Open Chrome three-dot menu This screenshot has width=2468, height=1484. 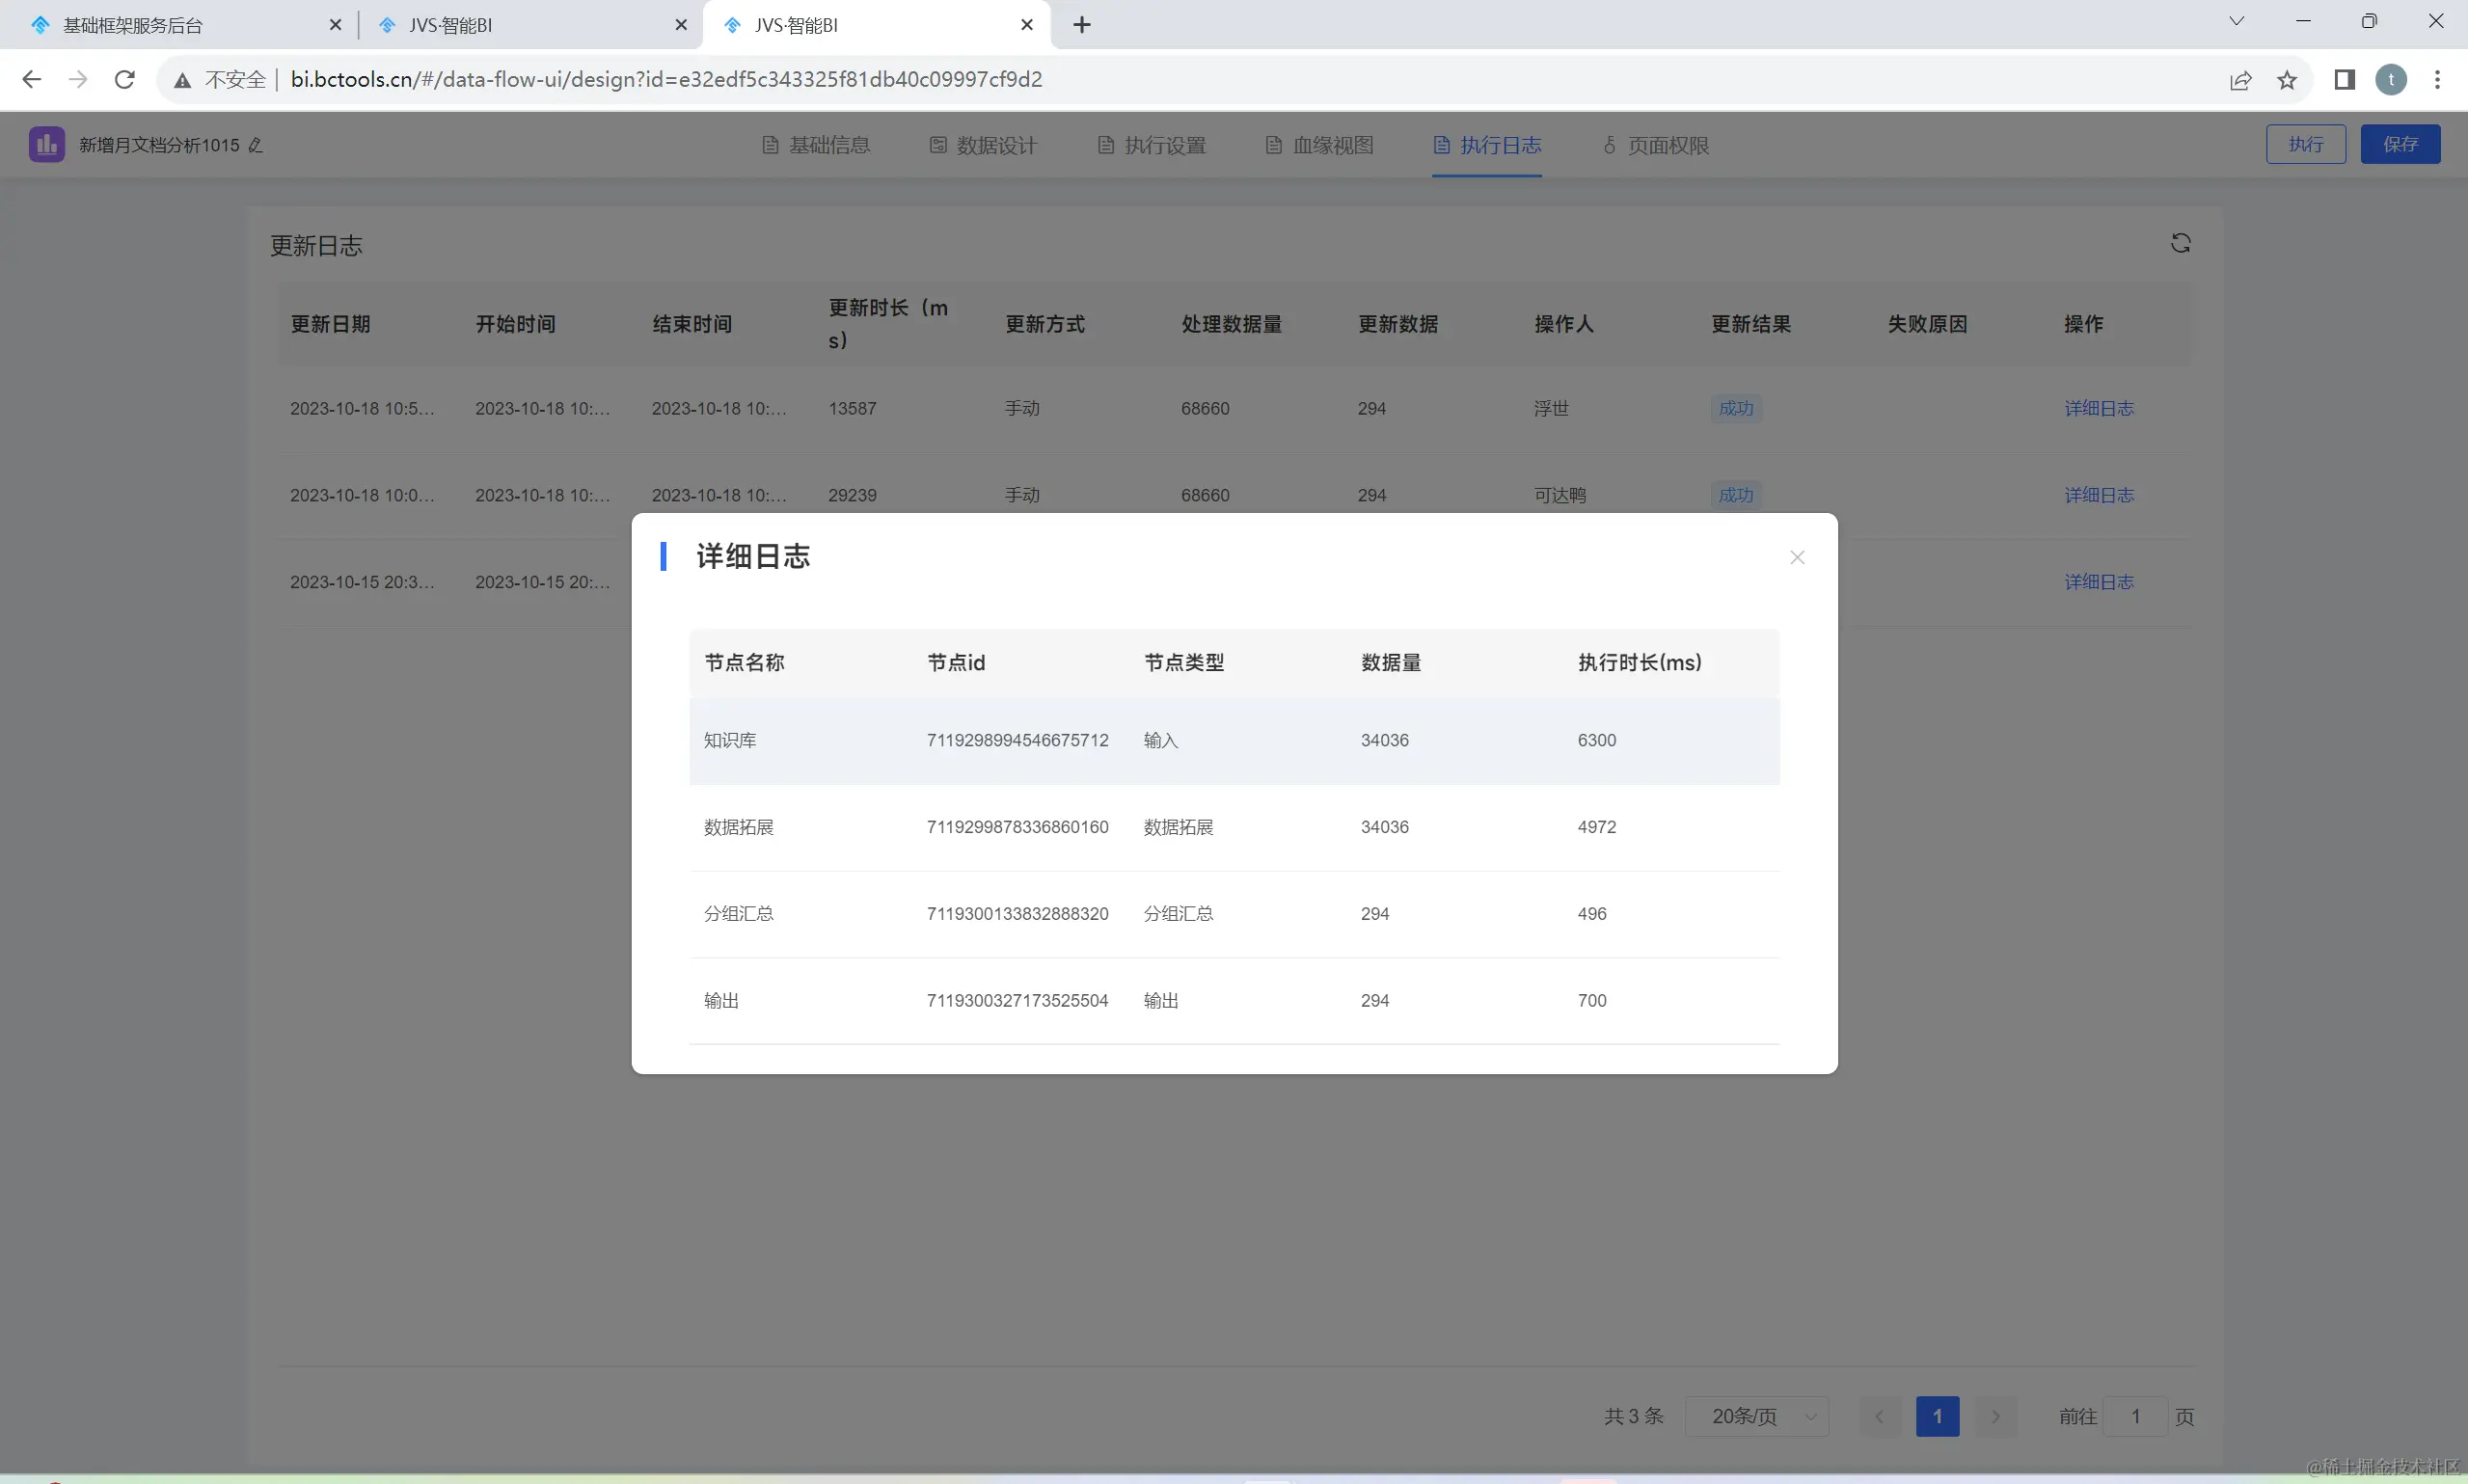click(2437, 80)
